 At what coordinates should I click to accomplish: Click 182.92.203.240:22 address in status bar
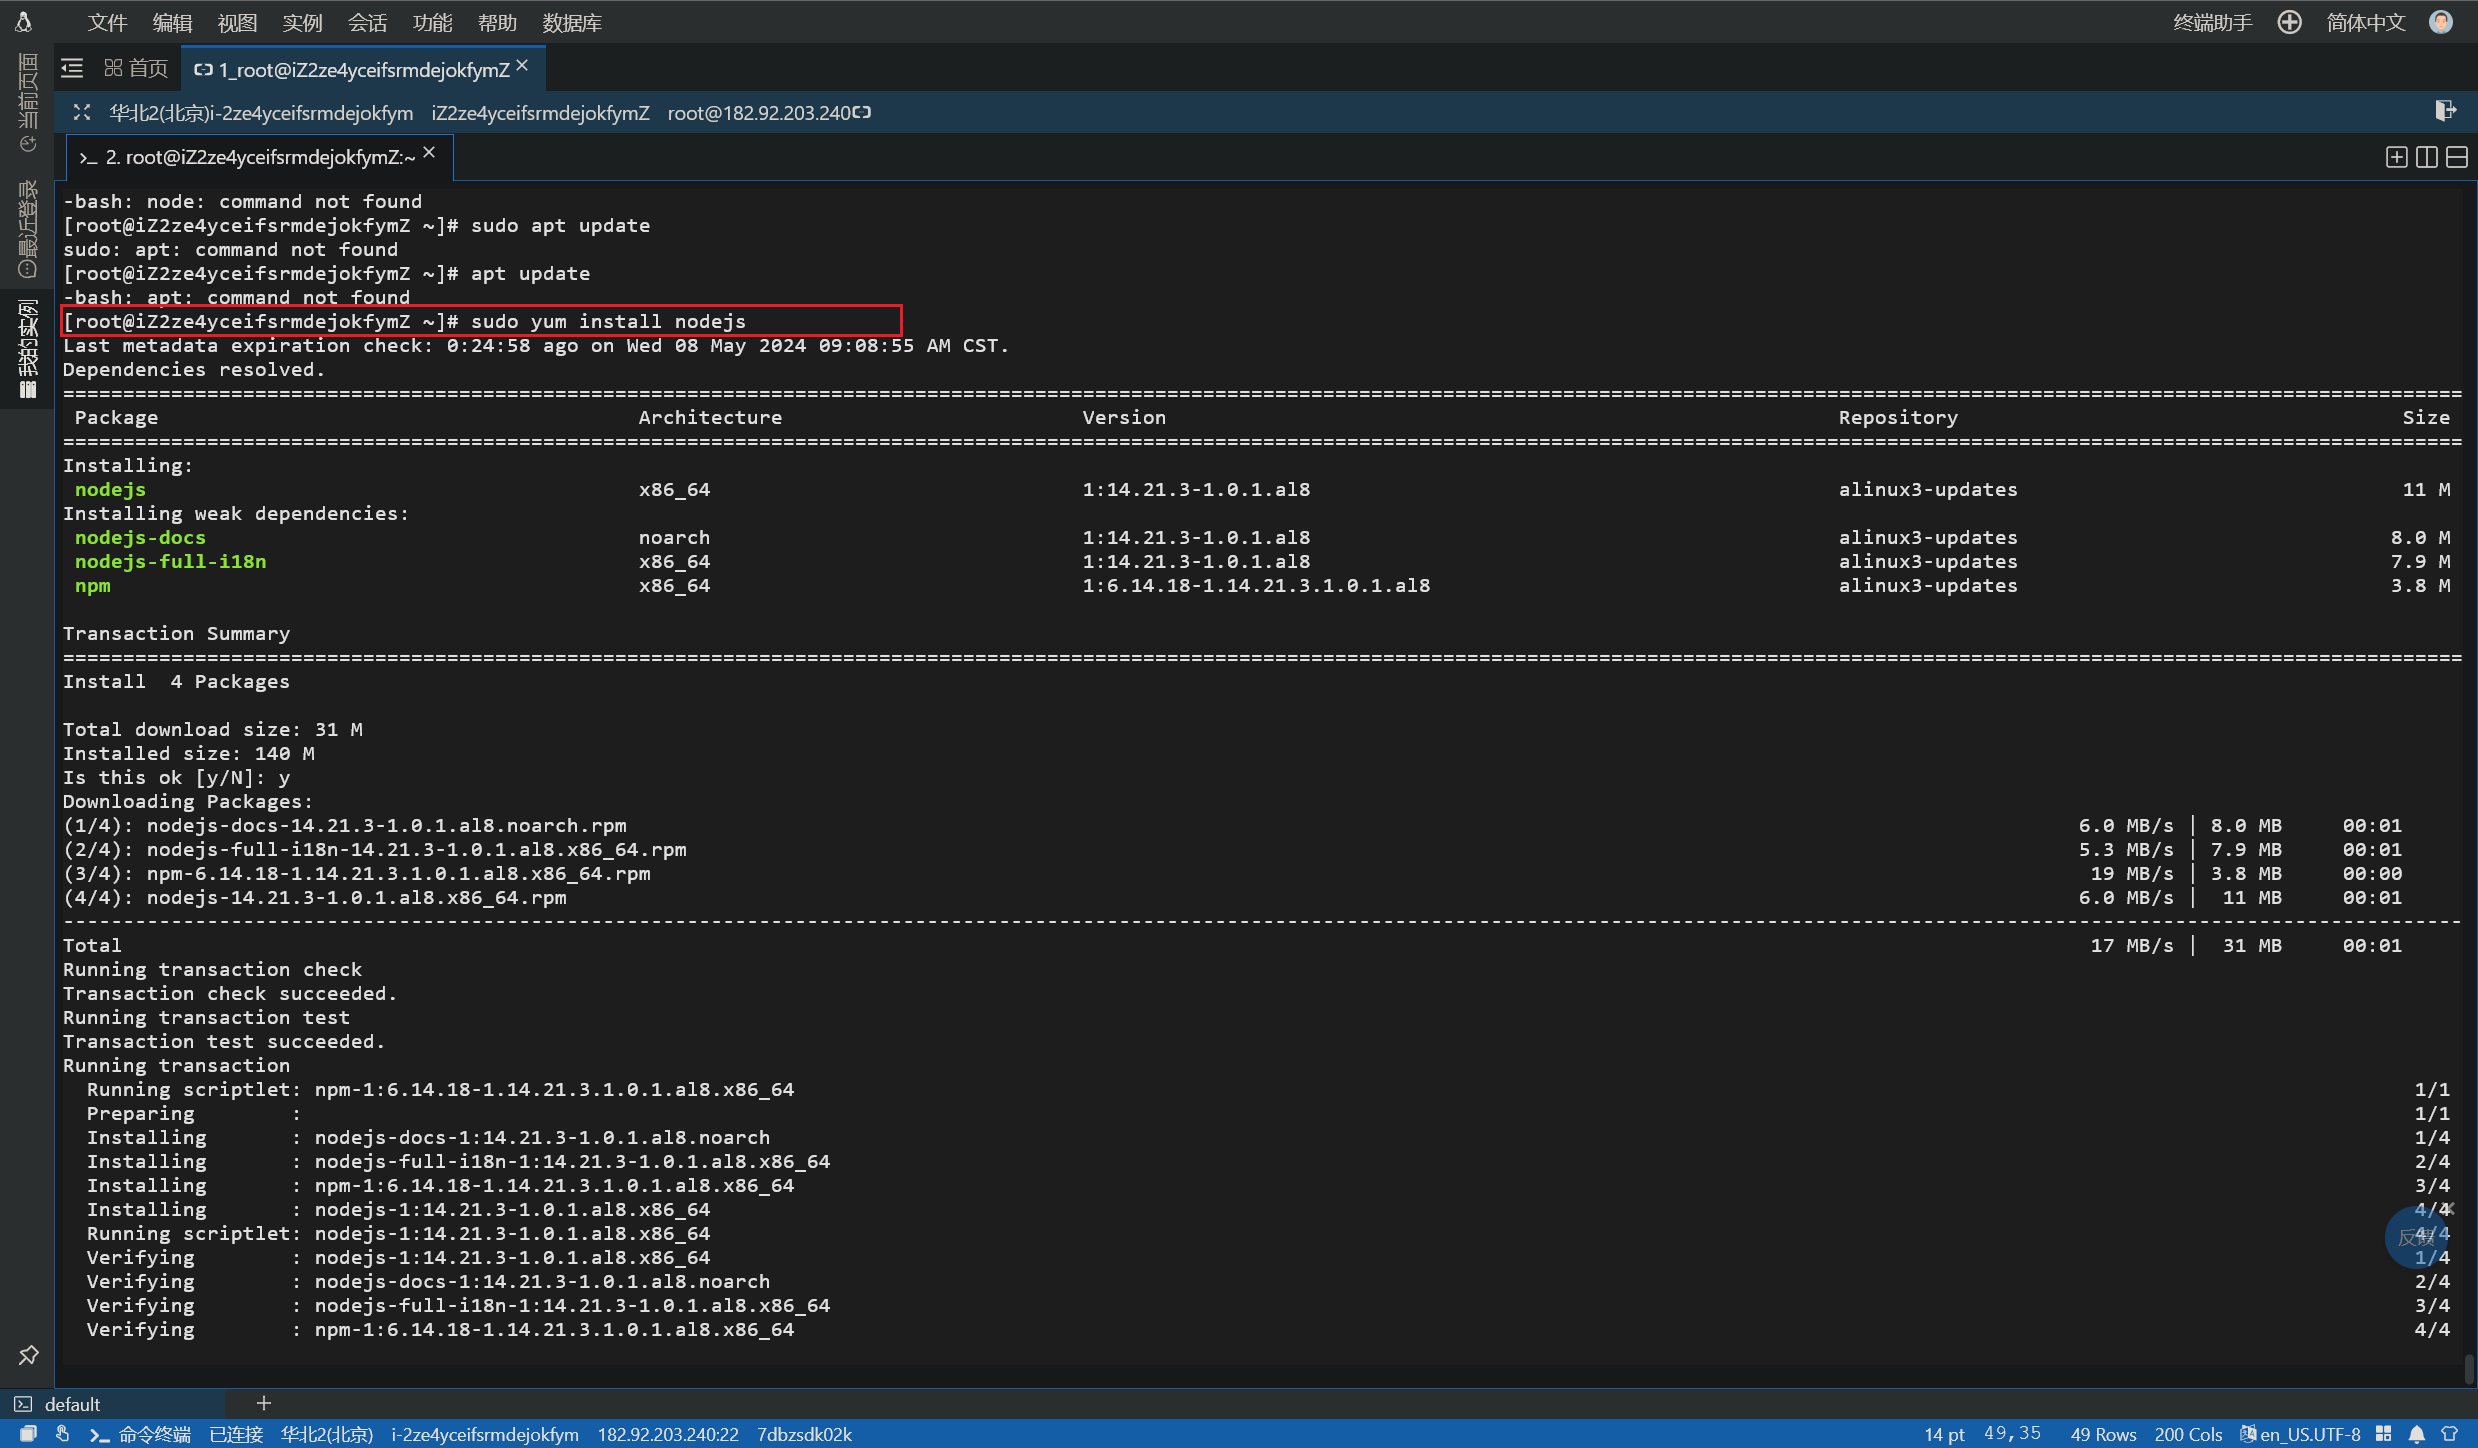click(668, 1434)
